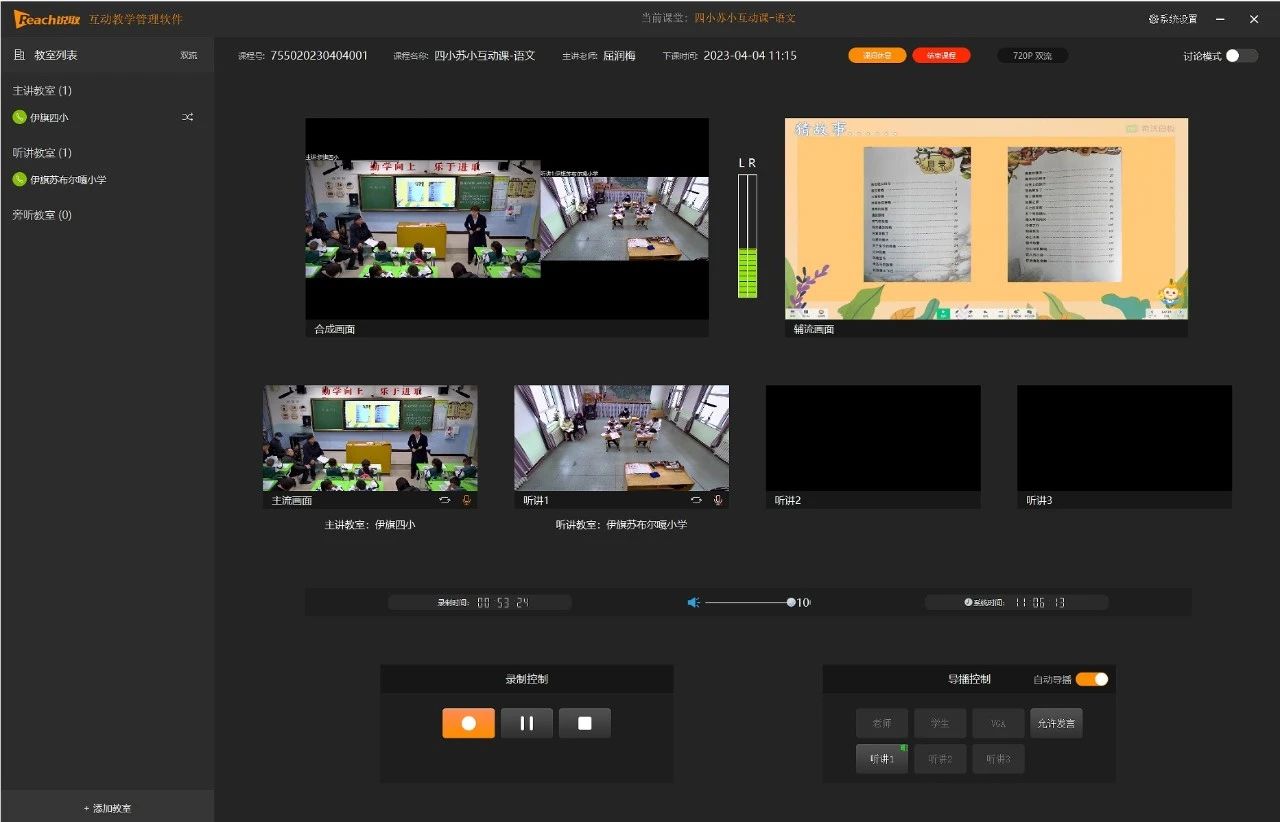Select the 辅流画面 preview thumbnail
The width and height of the screenshot is (1280, 822).
pos(986,220)
